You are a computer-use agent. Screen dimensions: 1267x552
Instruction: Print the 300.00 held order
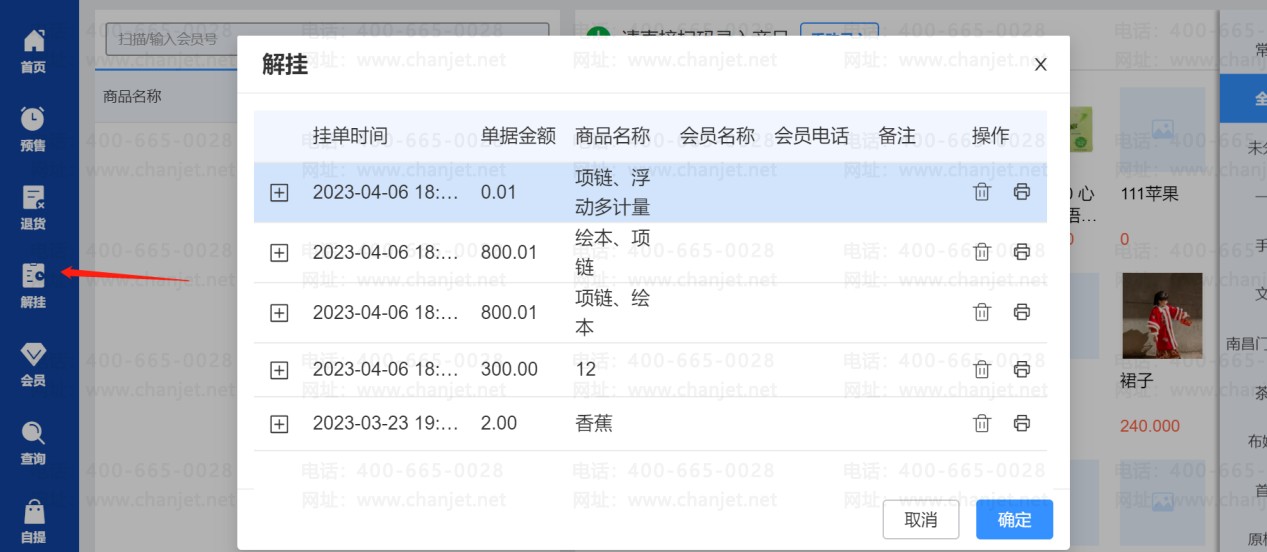1021,369
